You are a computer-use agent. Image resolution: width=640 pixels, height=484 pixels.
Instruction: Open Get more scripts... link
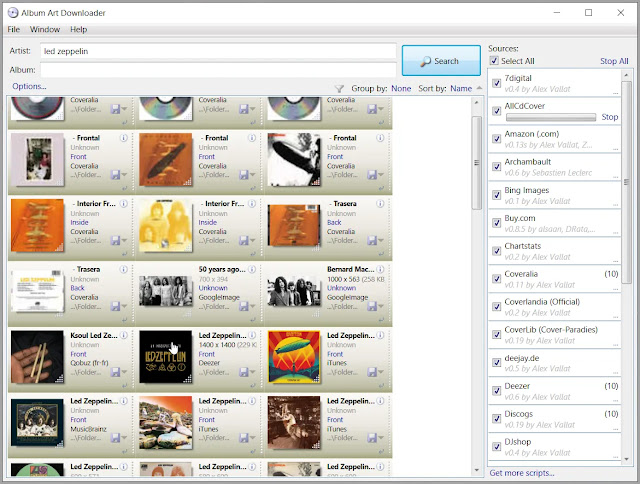pos(522,473)
